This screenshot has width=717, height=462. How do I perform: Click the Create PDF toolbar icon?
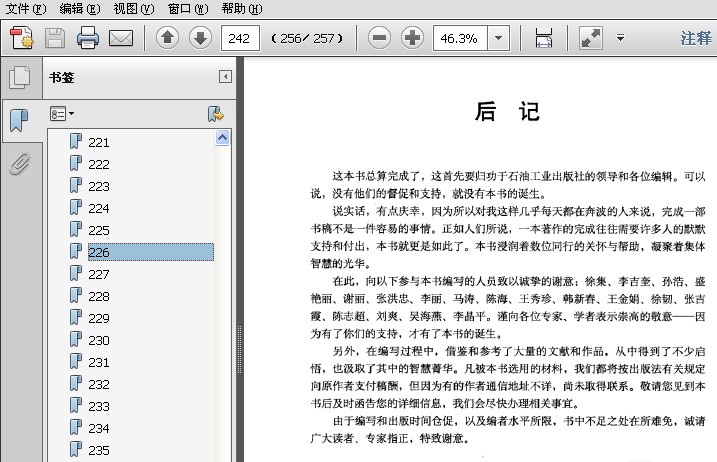[x=22, y=39]
